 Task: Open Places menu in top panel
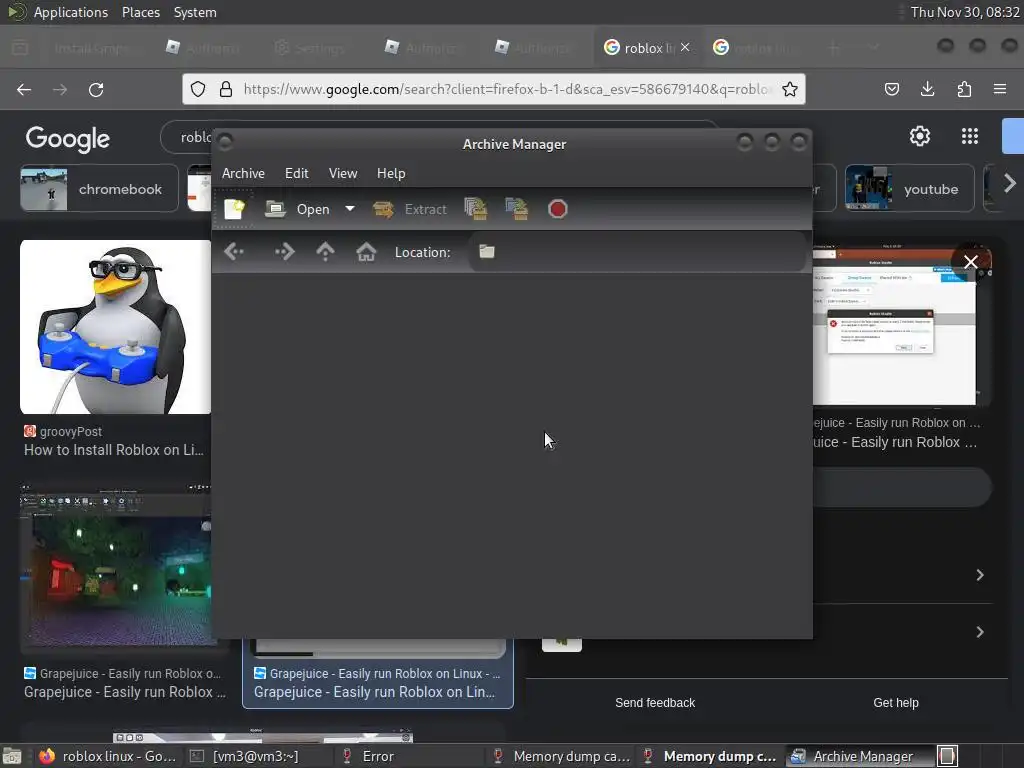140,12
